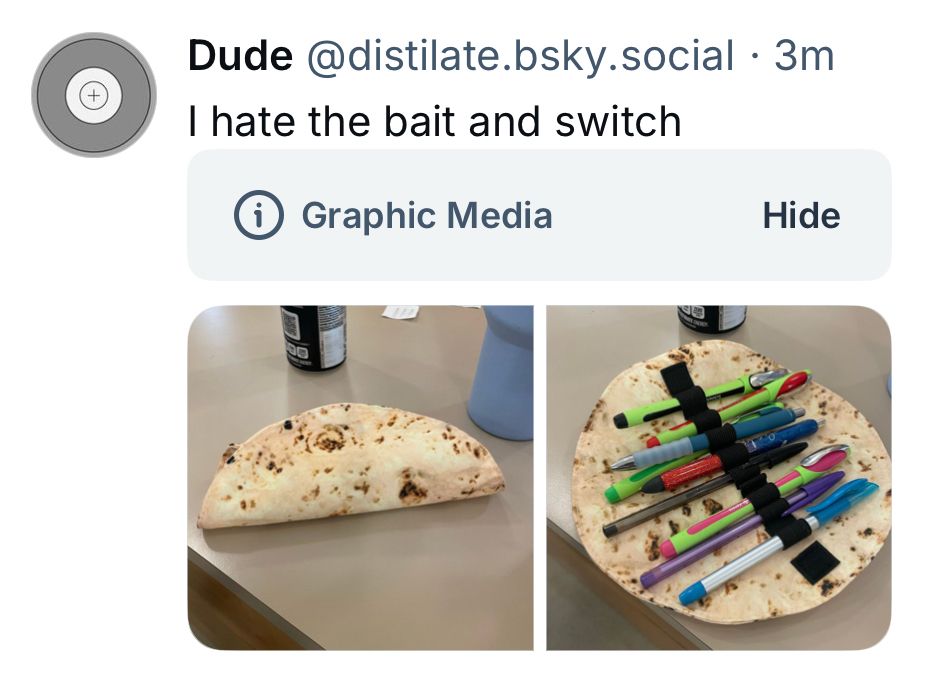Screen dimensions: 937x673
Task: Open the "3m" post timestamp
Action: tap(804, 56)
